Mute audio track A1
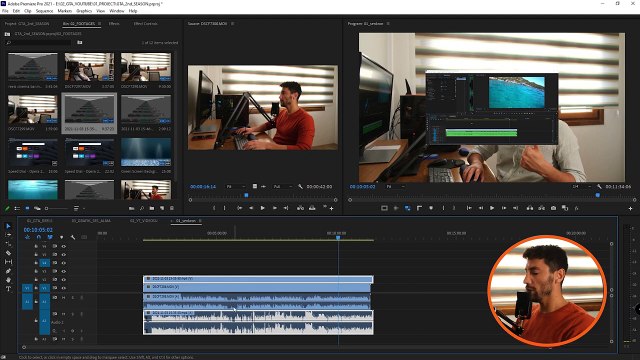640x360 pixels. click(64, 298)
